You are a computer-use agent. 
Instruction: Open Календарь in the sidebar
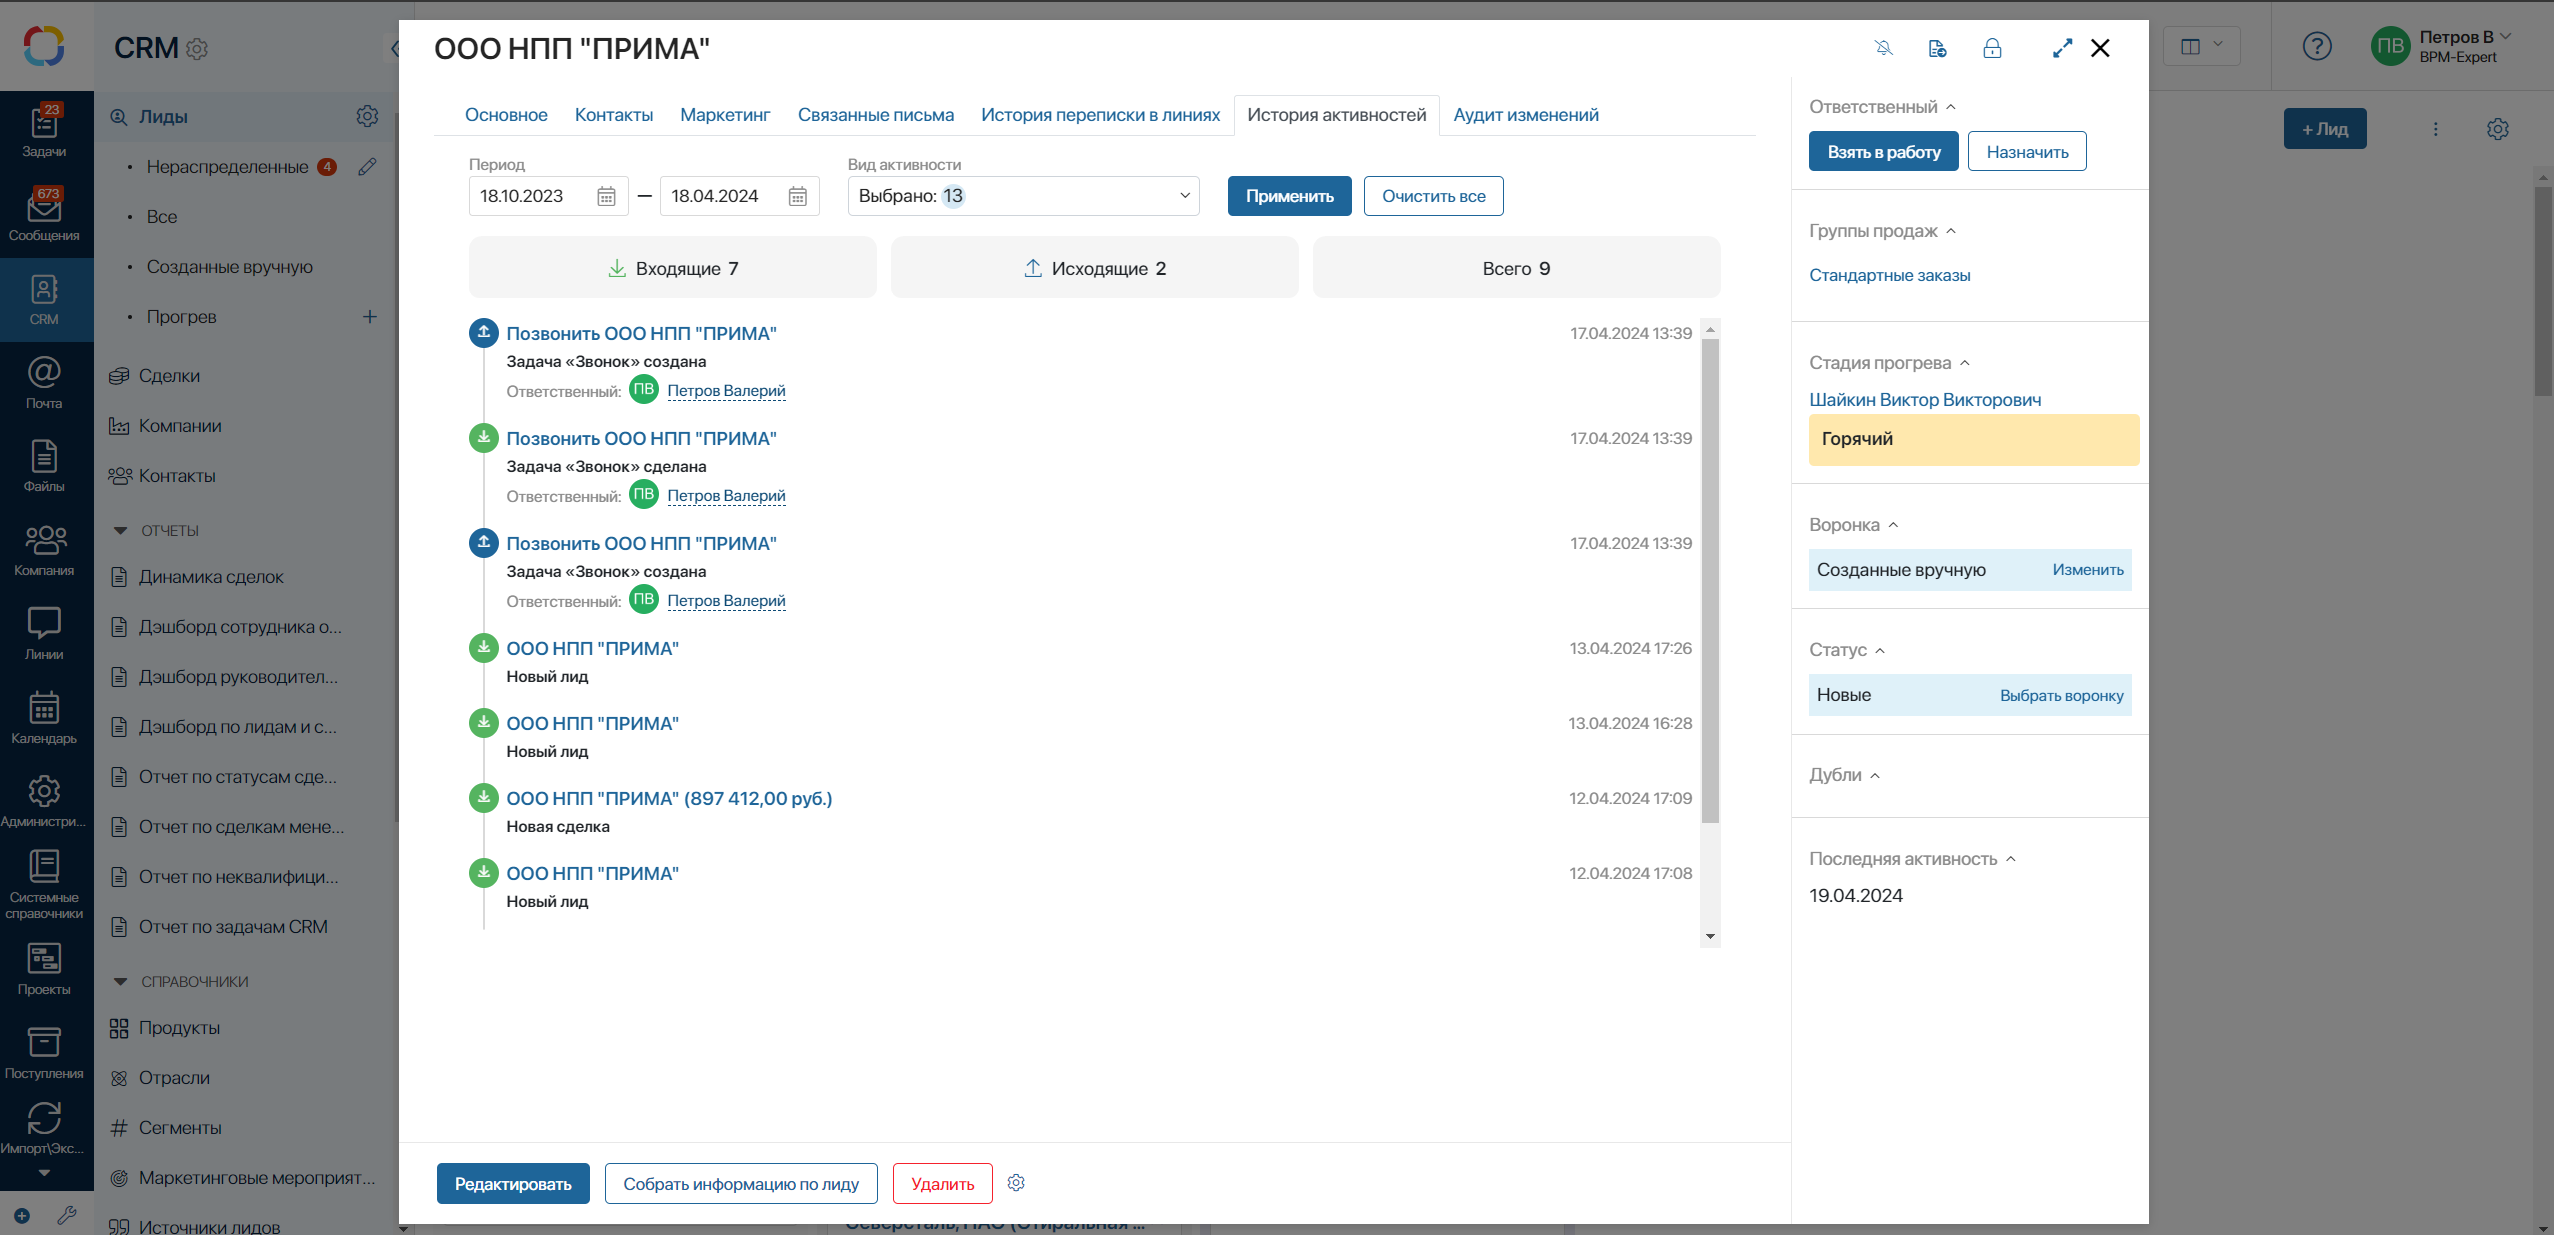coord(44,719)
